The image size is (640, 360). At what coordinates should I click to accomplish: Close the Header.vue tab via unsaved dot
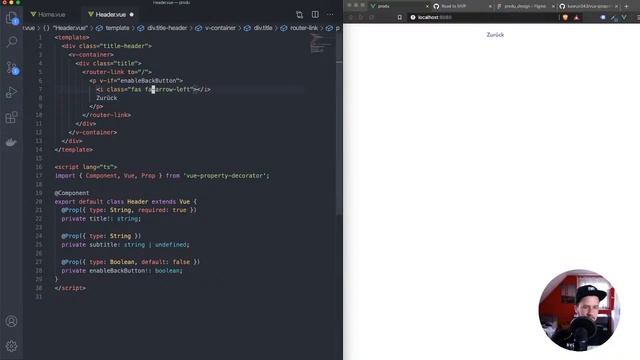[132, 15]
